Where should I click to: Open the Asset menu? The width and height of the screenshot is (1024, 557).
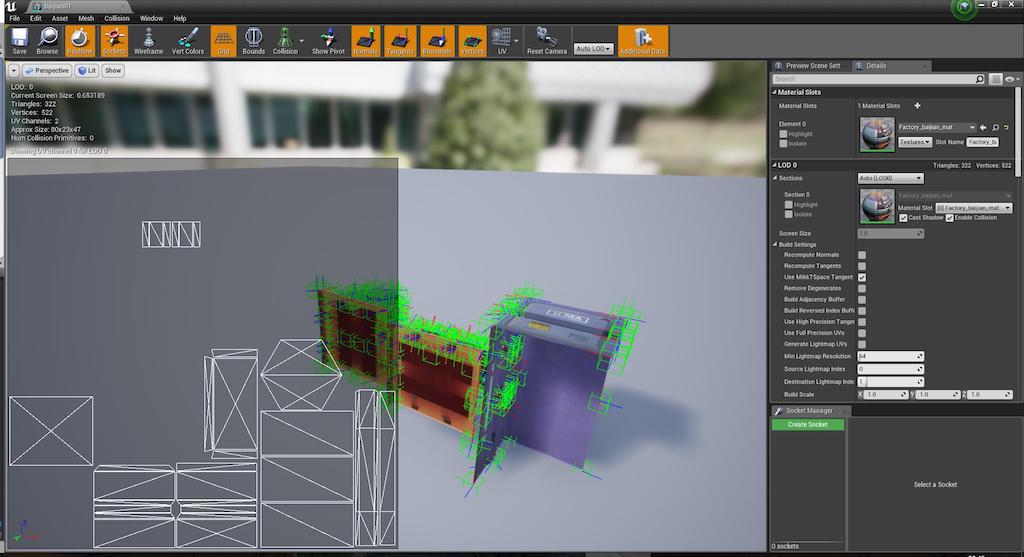point(60,18)
